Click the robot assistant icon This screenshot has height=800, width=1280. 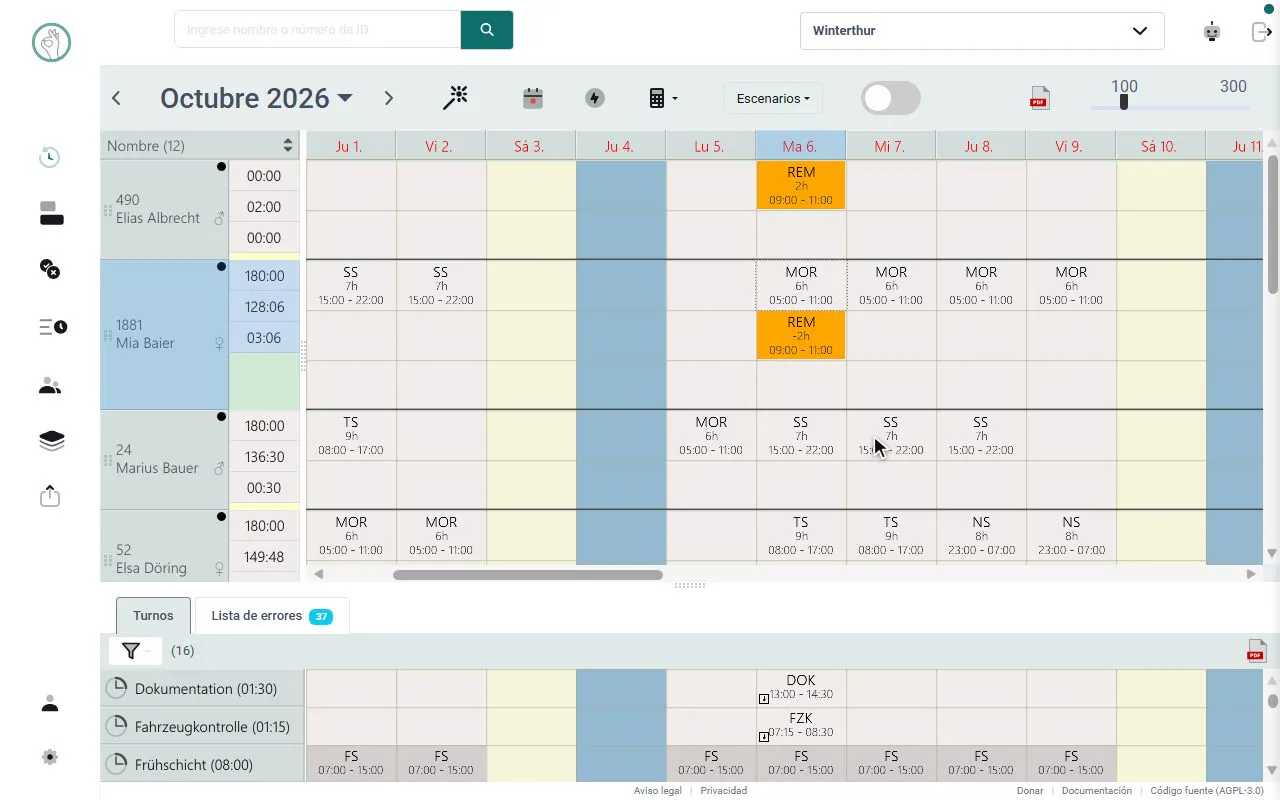tap(1212, 31)
